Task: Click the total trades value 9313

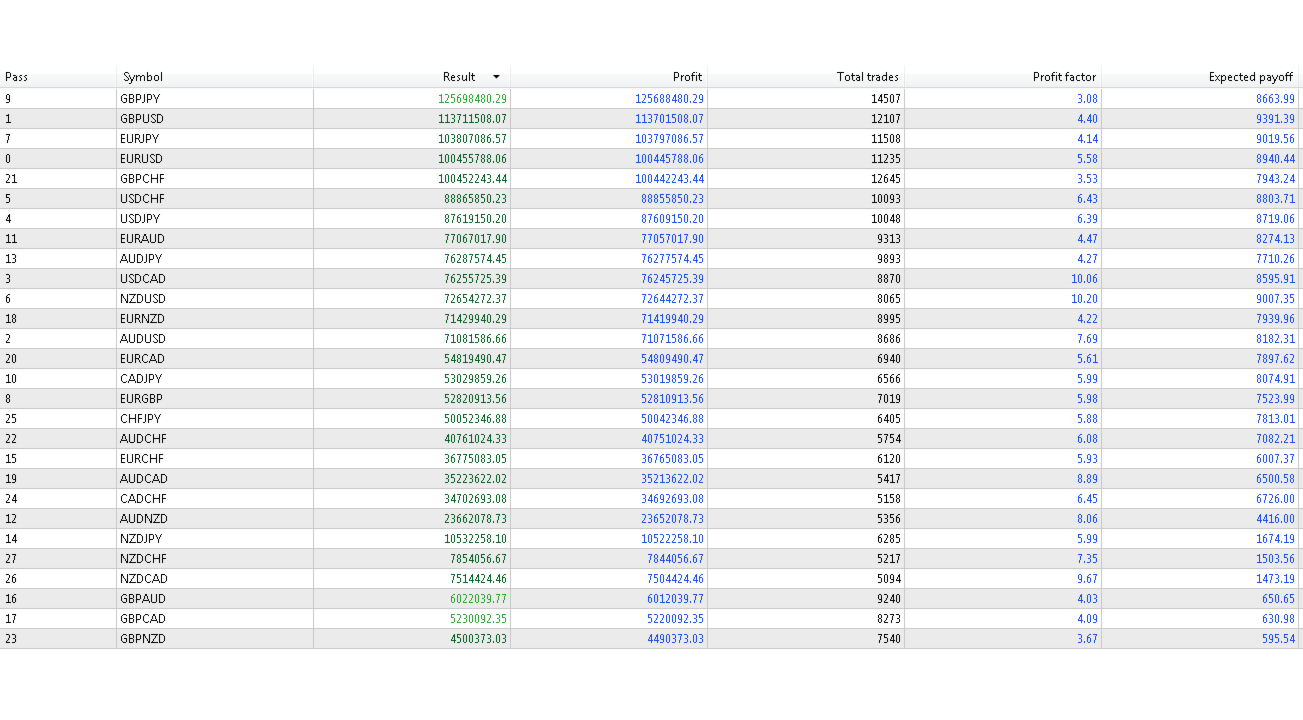Action: click(x=889, y=239)
